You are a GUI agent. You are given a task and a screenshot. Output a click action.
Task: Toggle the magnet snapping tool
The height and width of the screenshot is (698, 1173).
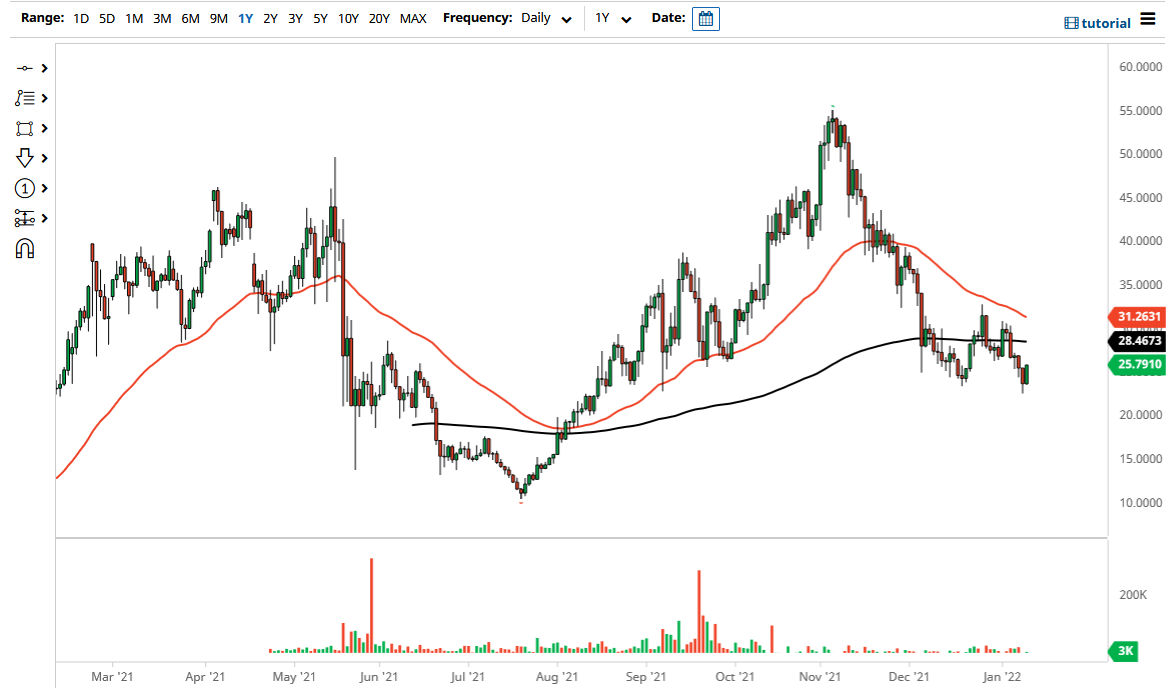25,248
